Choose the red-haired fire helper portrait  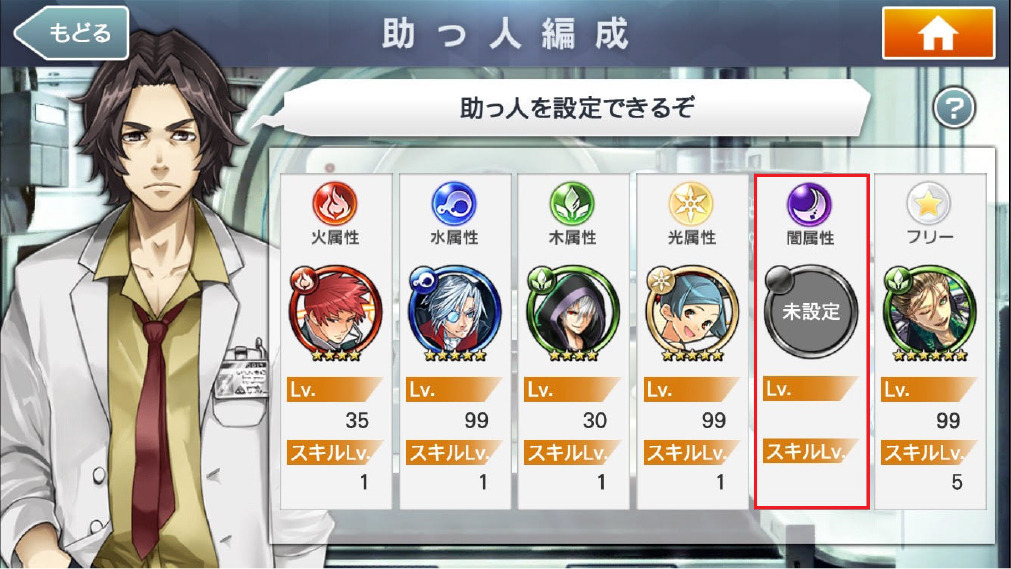[x=335, y=313]
